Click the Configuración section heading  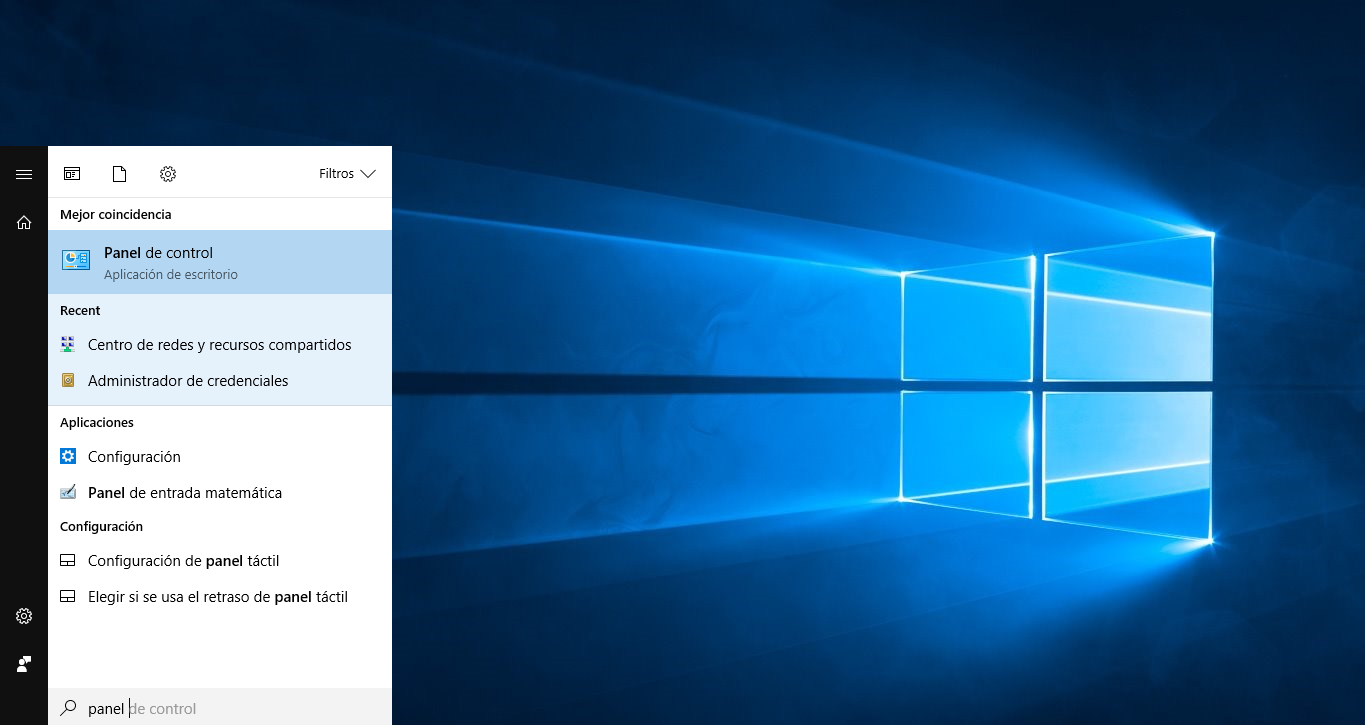pos(101,527)
